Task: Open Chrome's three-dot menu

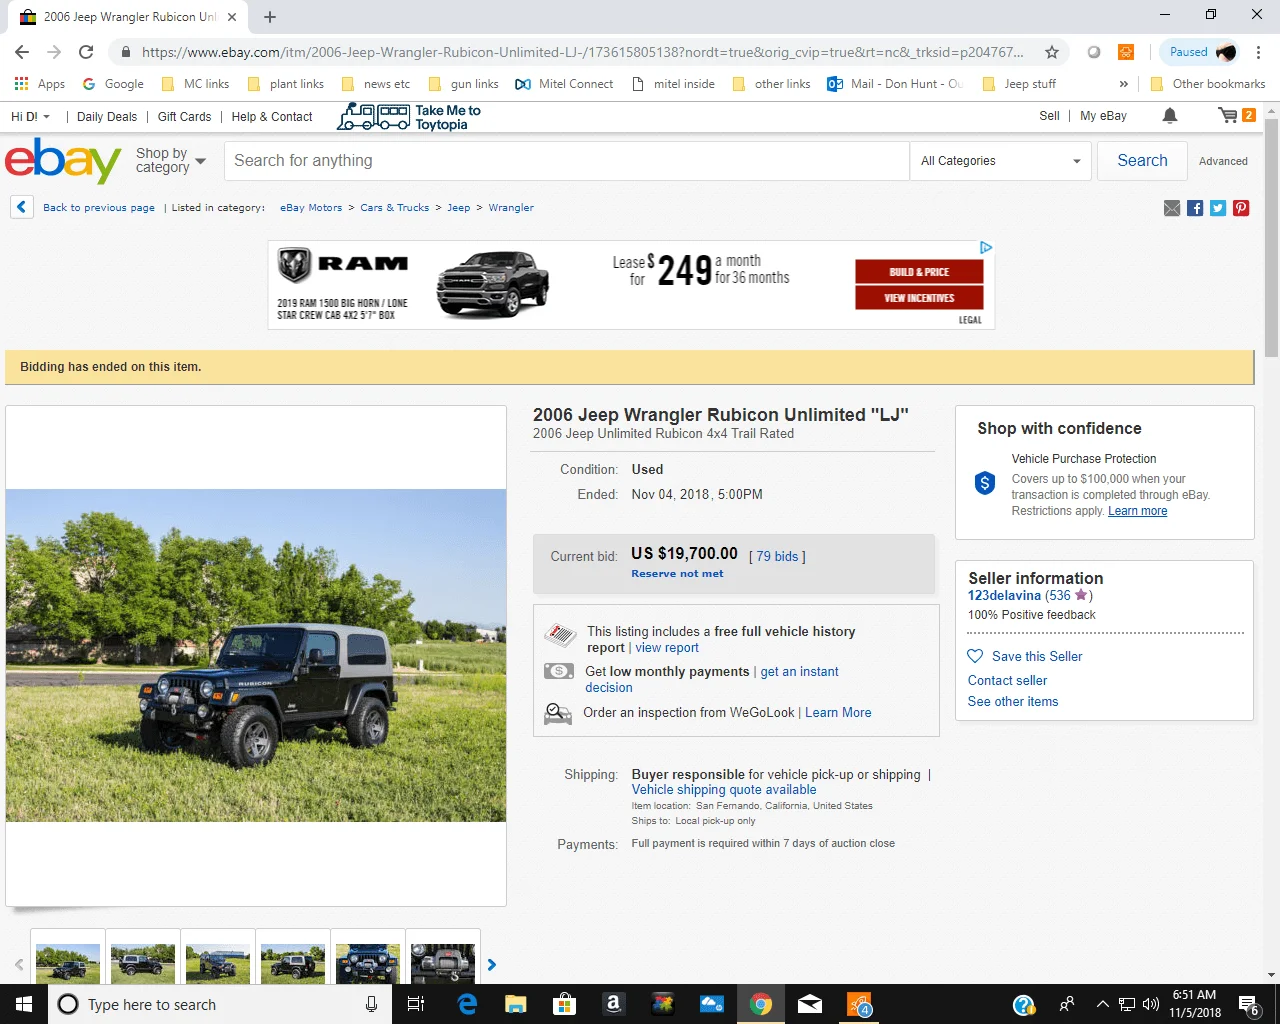Action: pos(1258,52)
